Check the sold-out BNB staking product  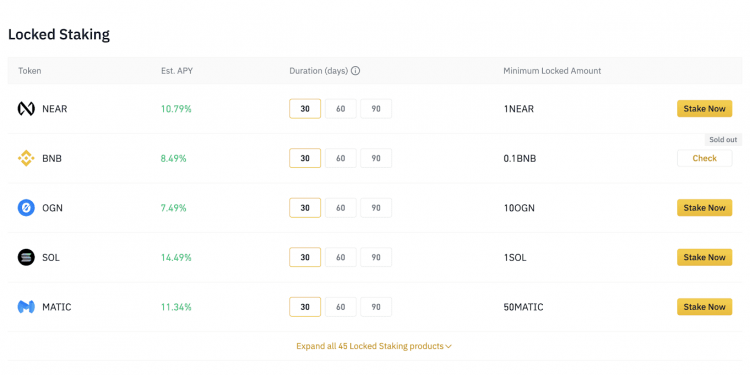click(x=705, y=158)
